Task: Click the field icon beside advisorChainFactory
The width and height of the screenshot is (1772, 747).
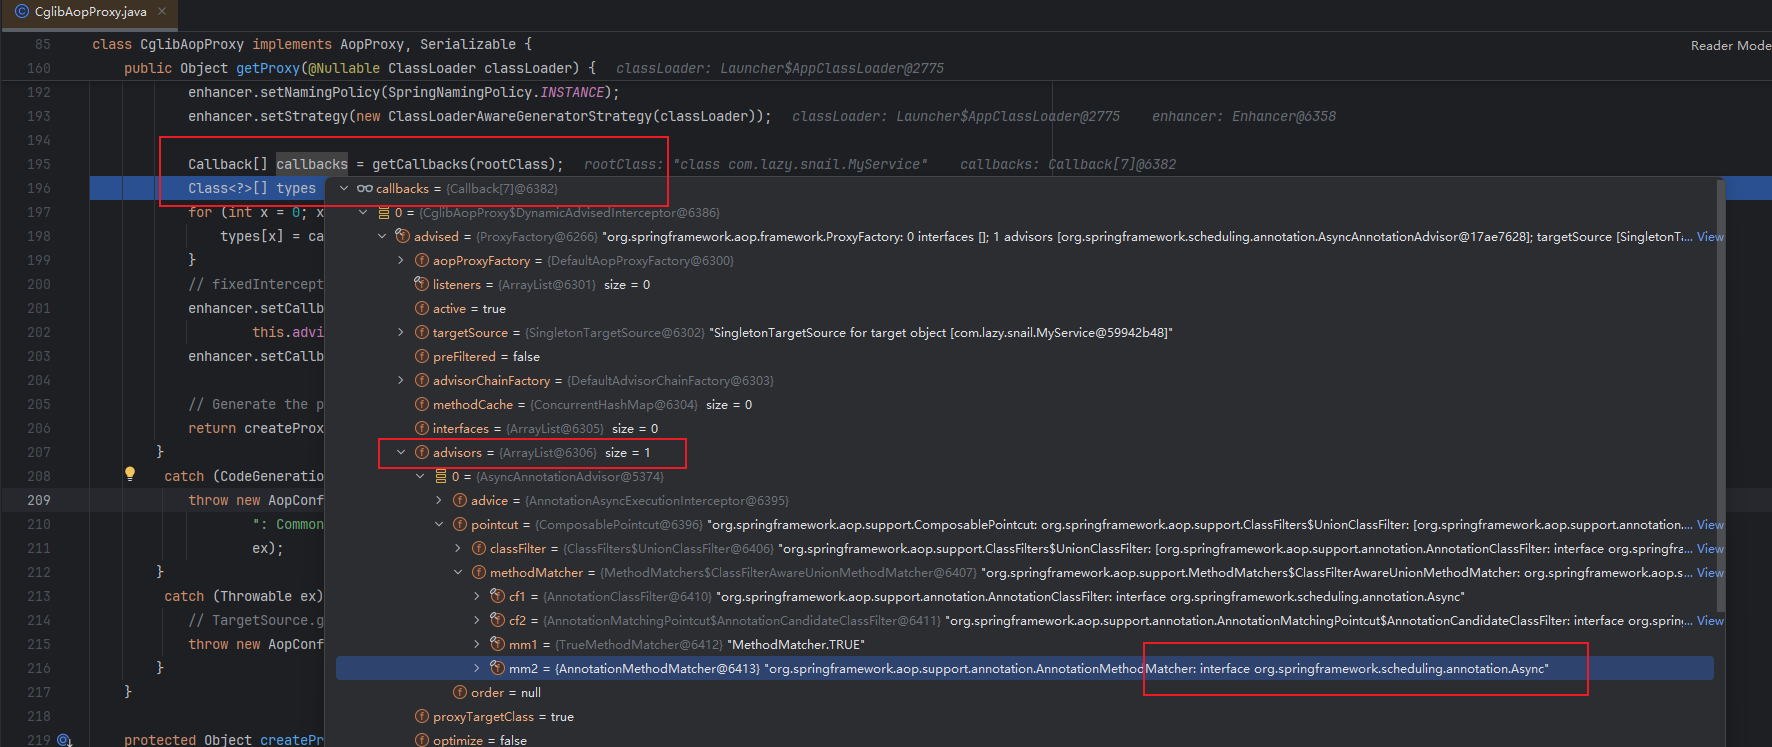Action: [422, 380]
